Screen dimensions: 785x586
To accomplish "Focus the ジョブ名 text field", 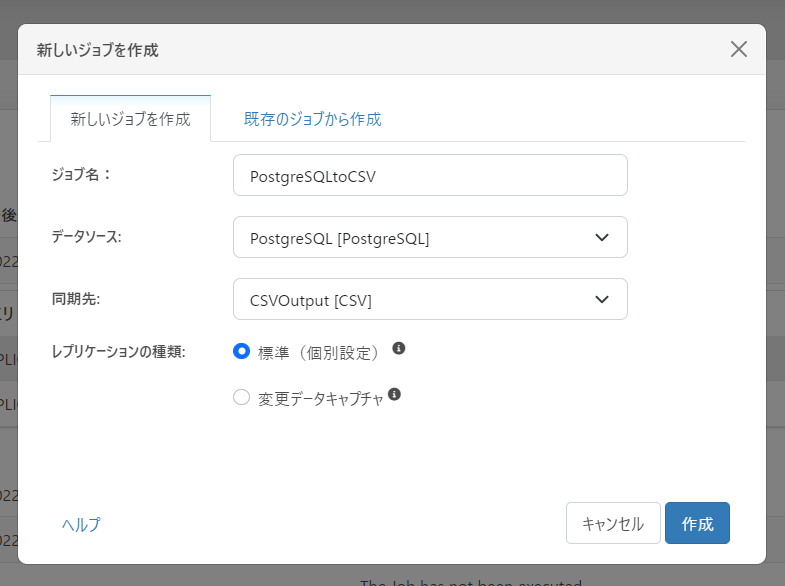I will pyautogui.click(x=429, y=175).
